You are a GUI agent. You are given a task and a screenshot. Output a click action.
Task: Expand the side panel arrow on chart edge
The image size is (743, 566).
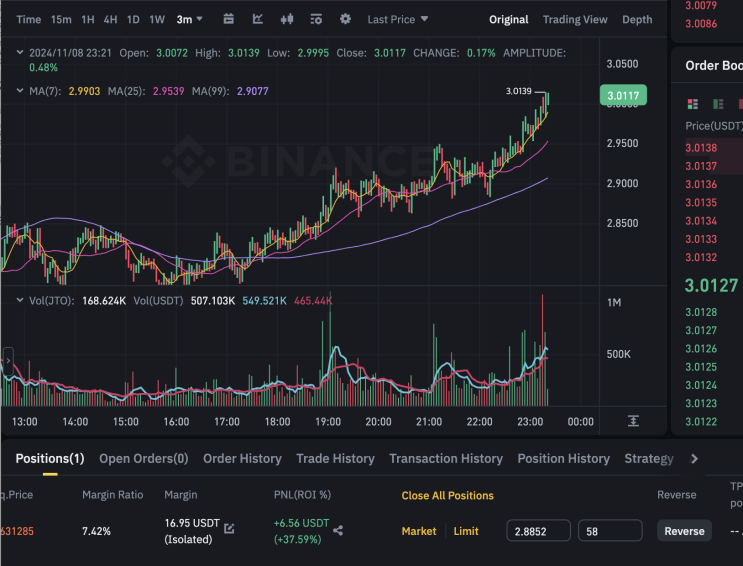[8, 360]
